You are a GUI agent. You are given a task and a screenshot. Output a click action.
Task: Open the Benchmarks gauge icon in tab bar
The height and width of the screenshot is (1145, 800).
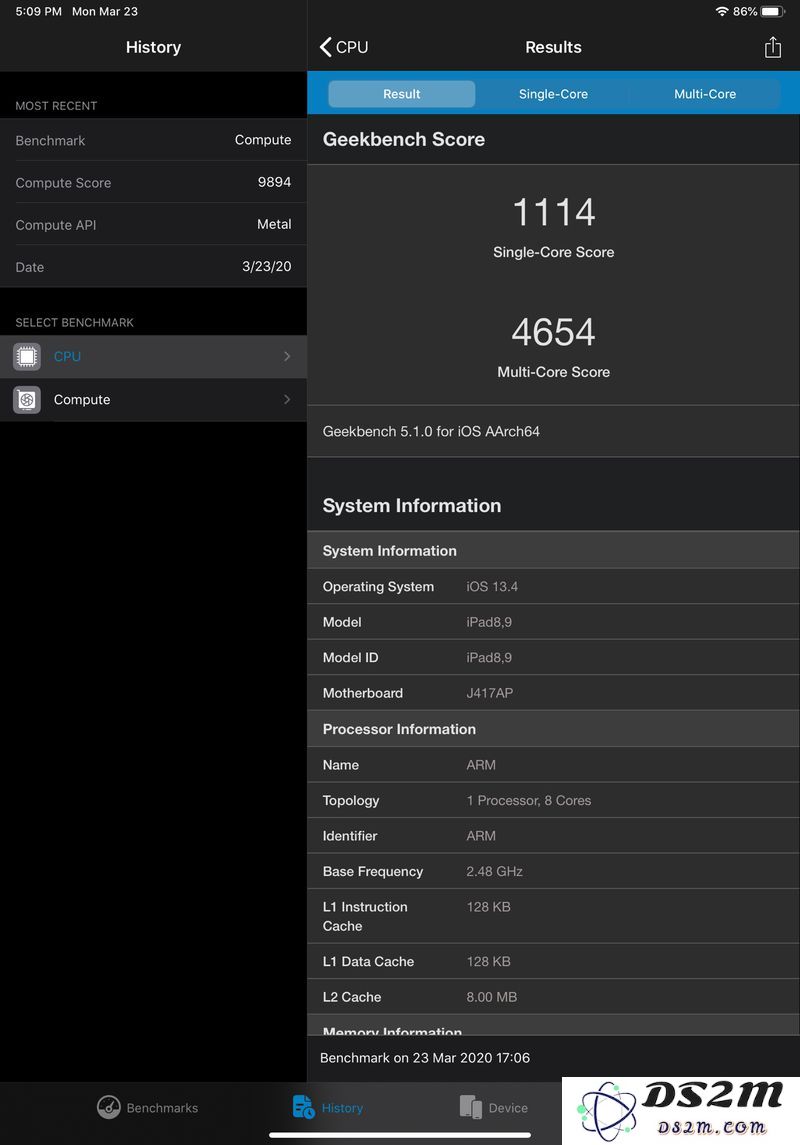(x=109, y=1107)
